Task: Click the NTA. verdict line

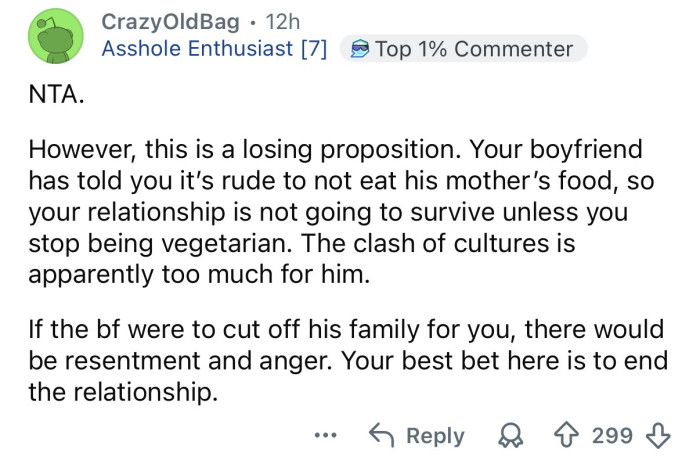Action: click(x=55, y=99)
